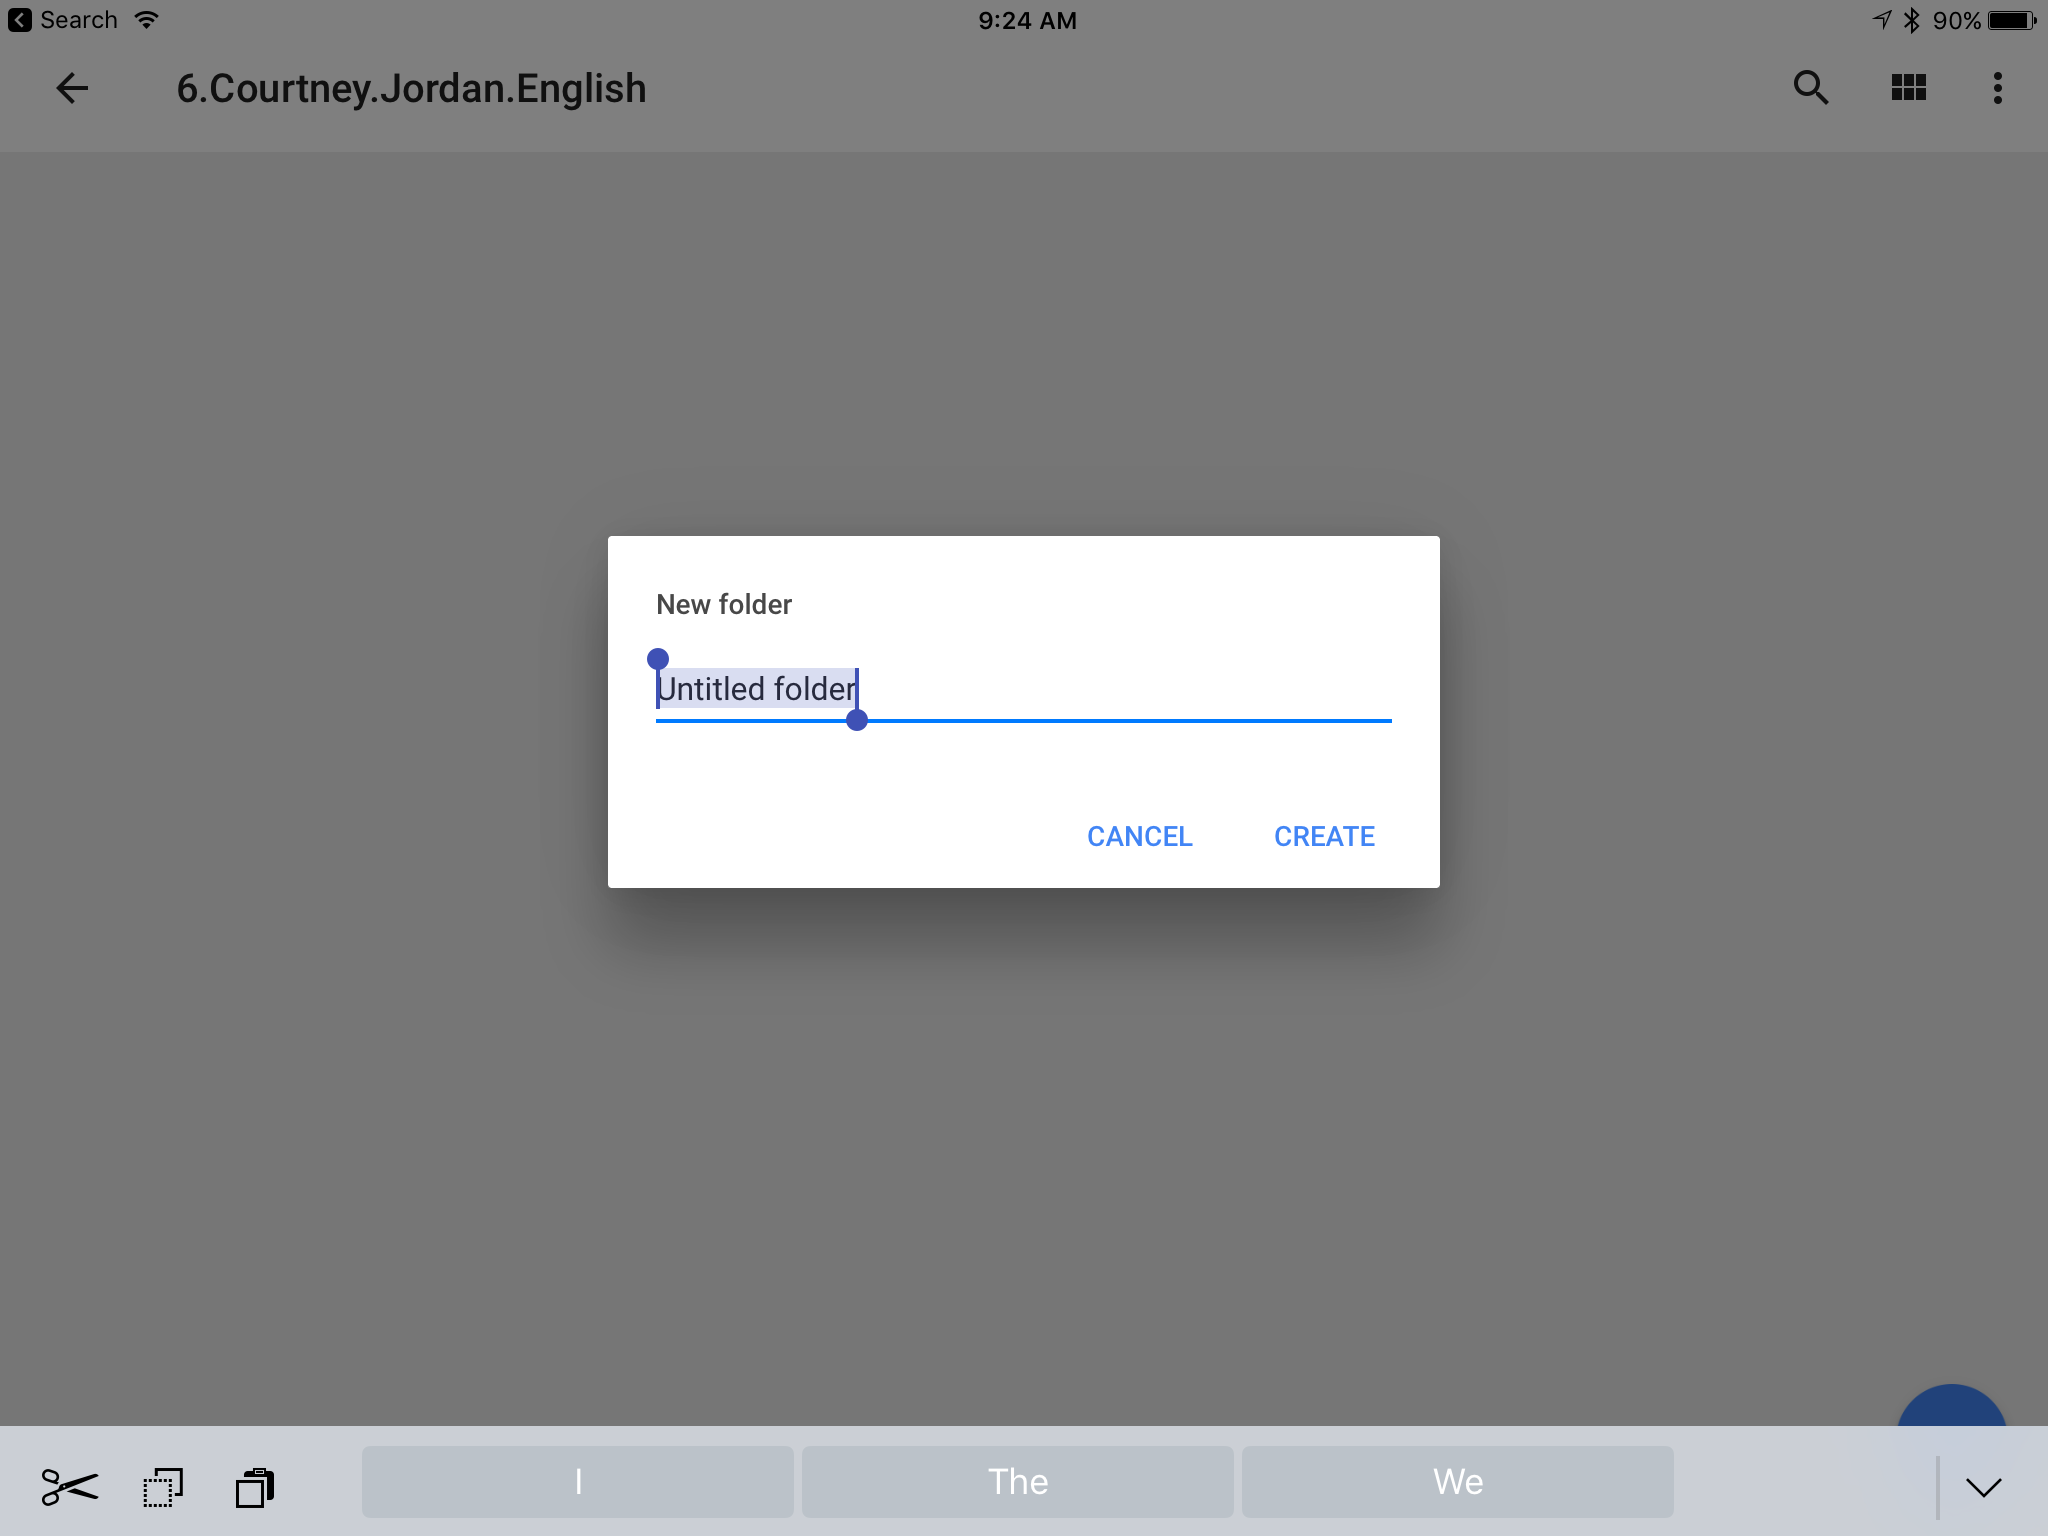Return to Search app in status bar

pos(62,20)
